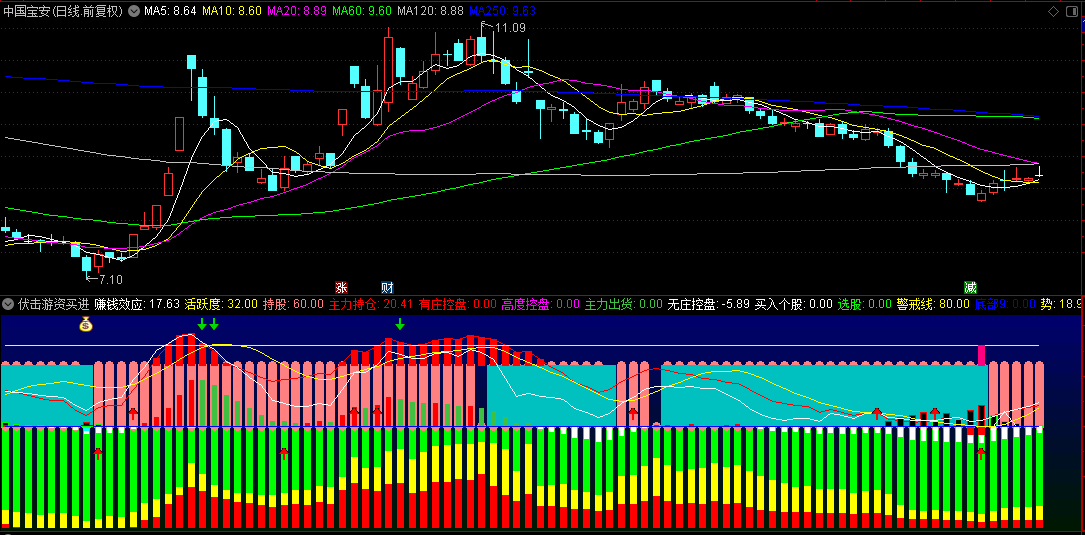1085x535 pixels.
Task: Select 买入个股: 0.00 indicator value
Action: pyautogui.click(x=794, y=303)
